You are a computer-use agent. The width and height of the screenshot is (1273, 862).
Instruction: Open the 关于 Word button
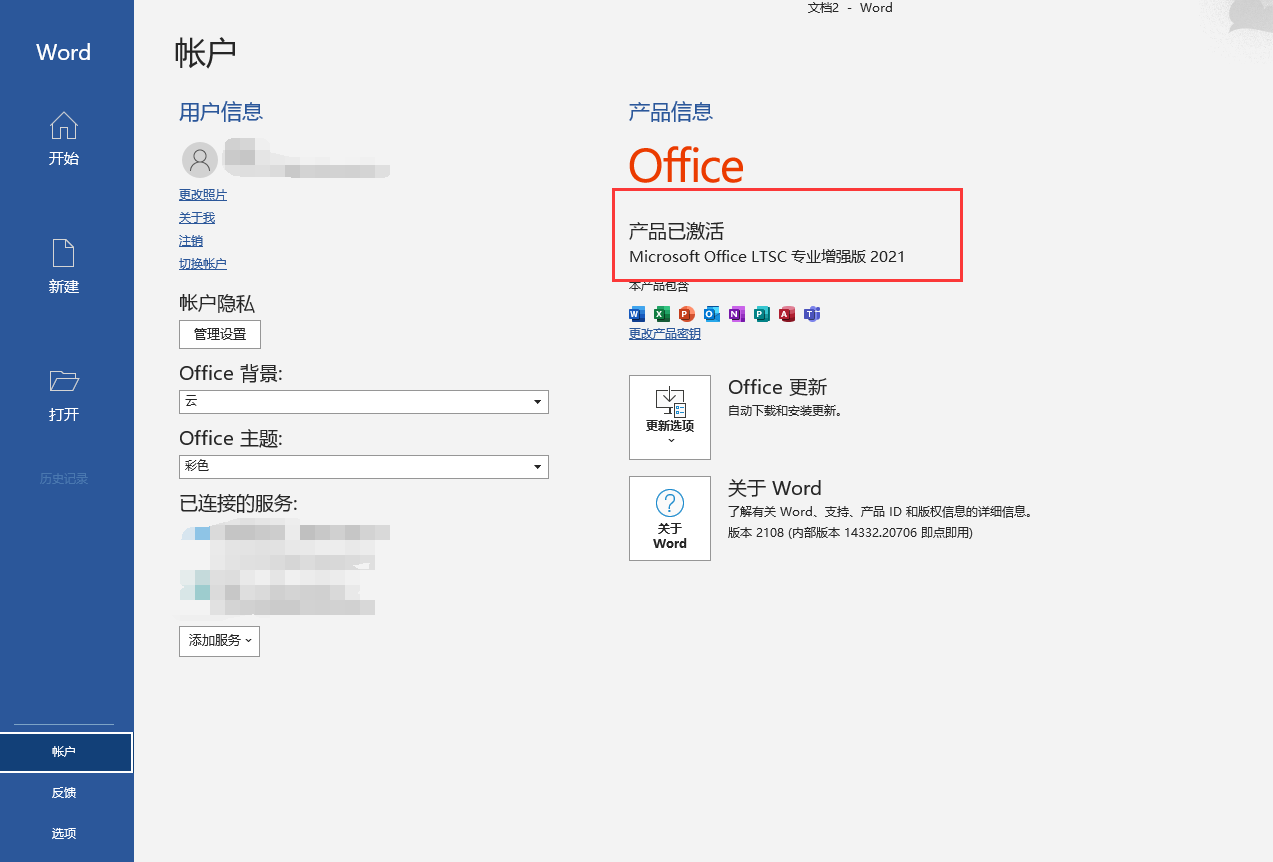[x=670, y=518]
